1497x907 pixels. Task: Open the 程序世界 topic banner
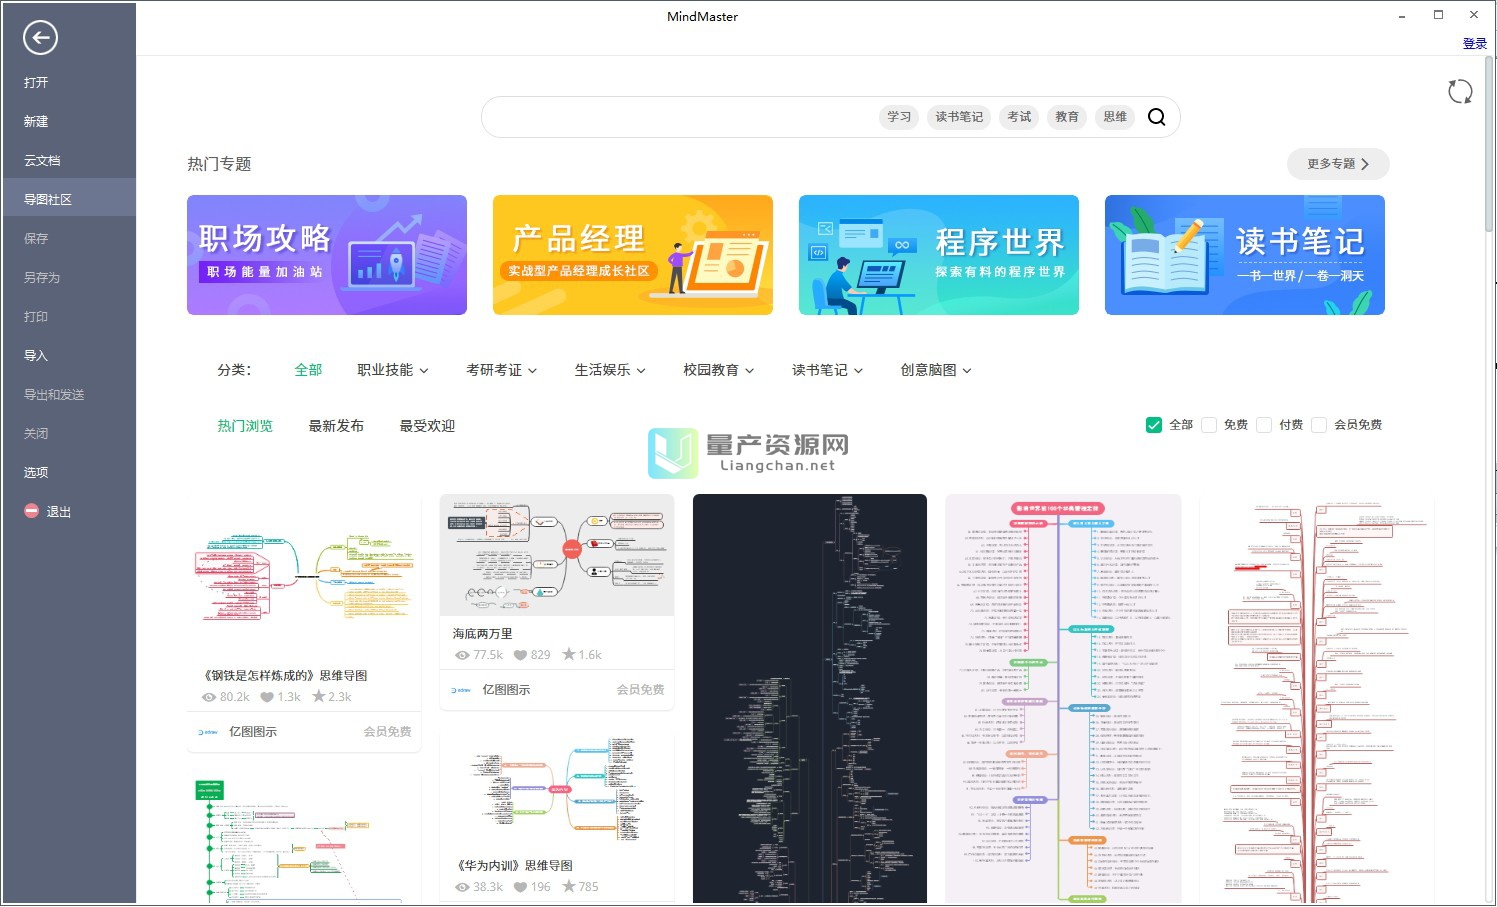939,255
